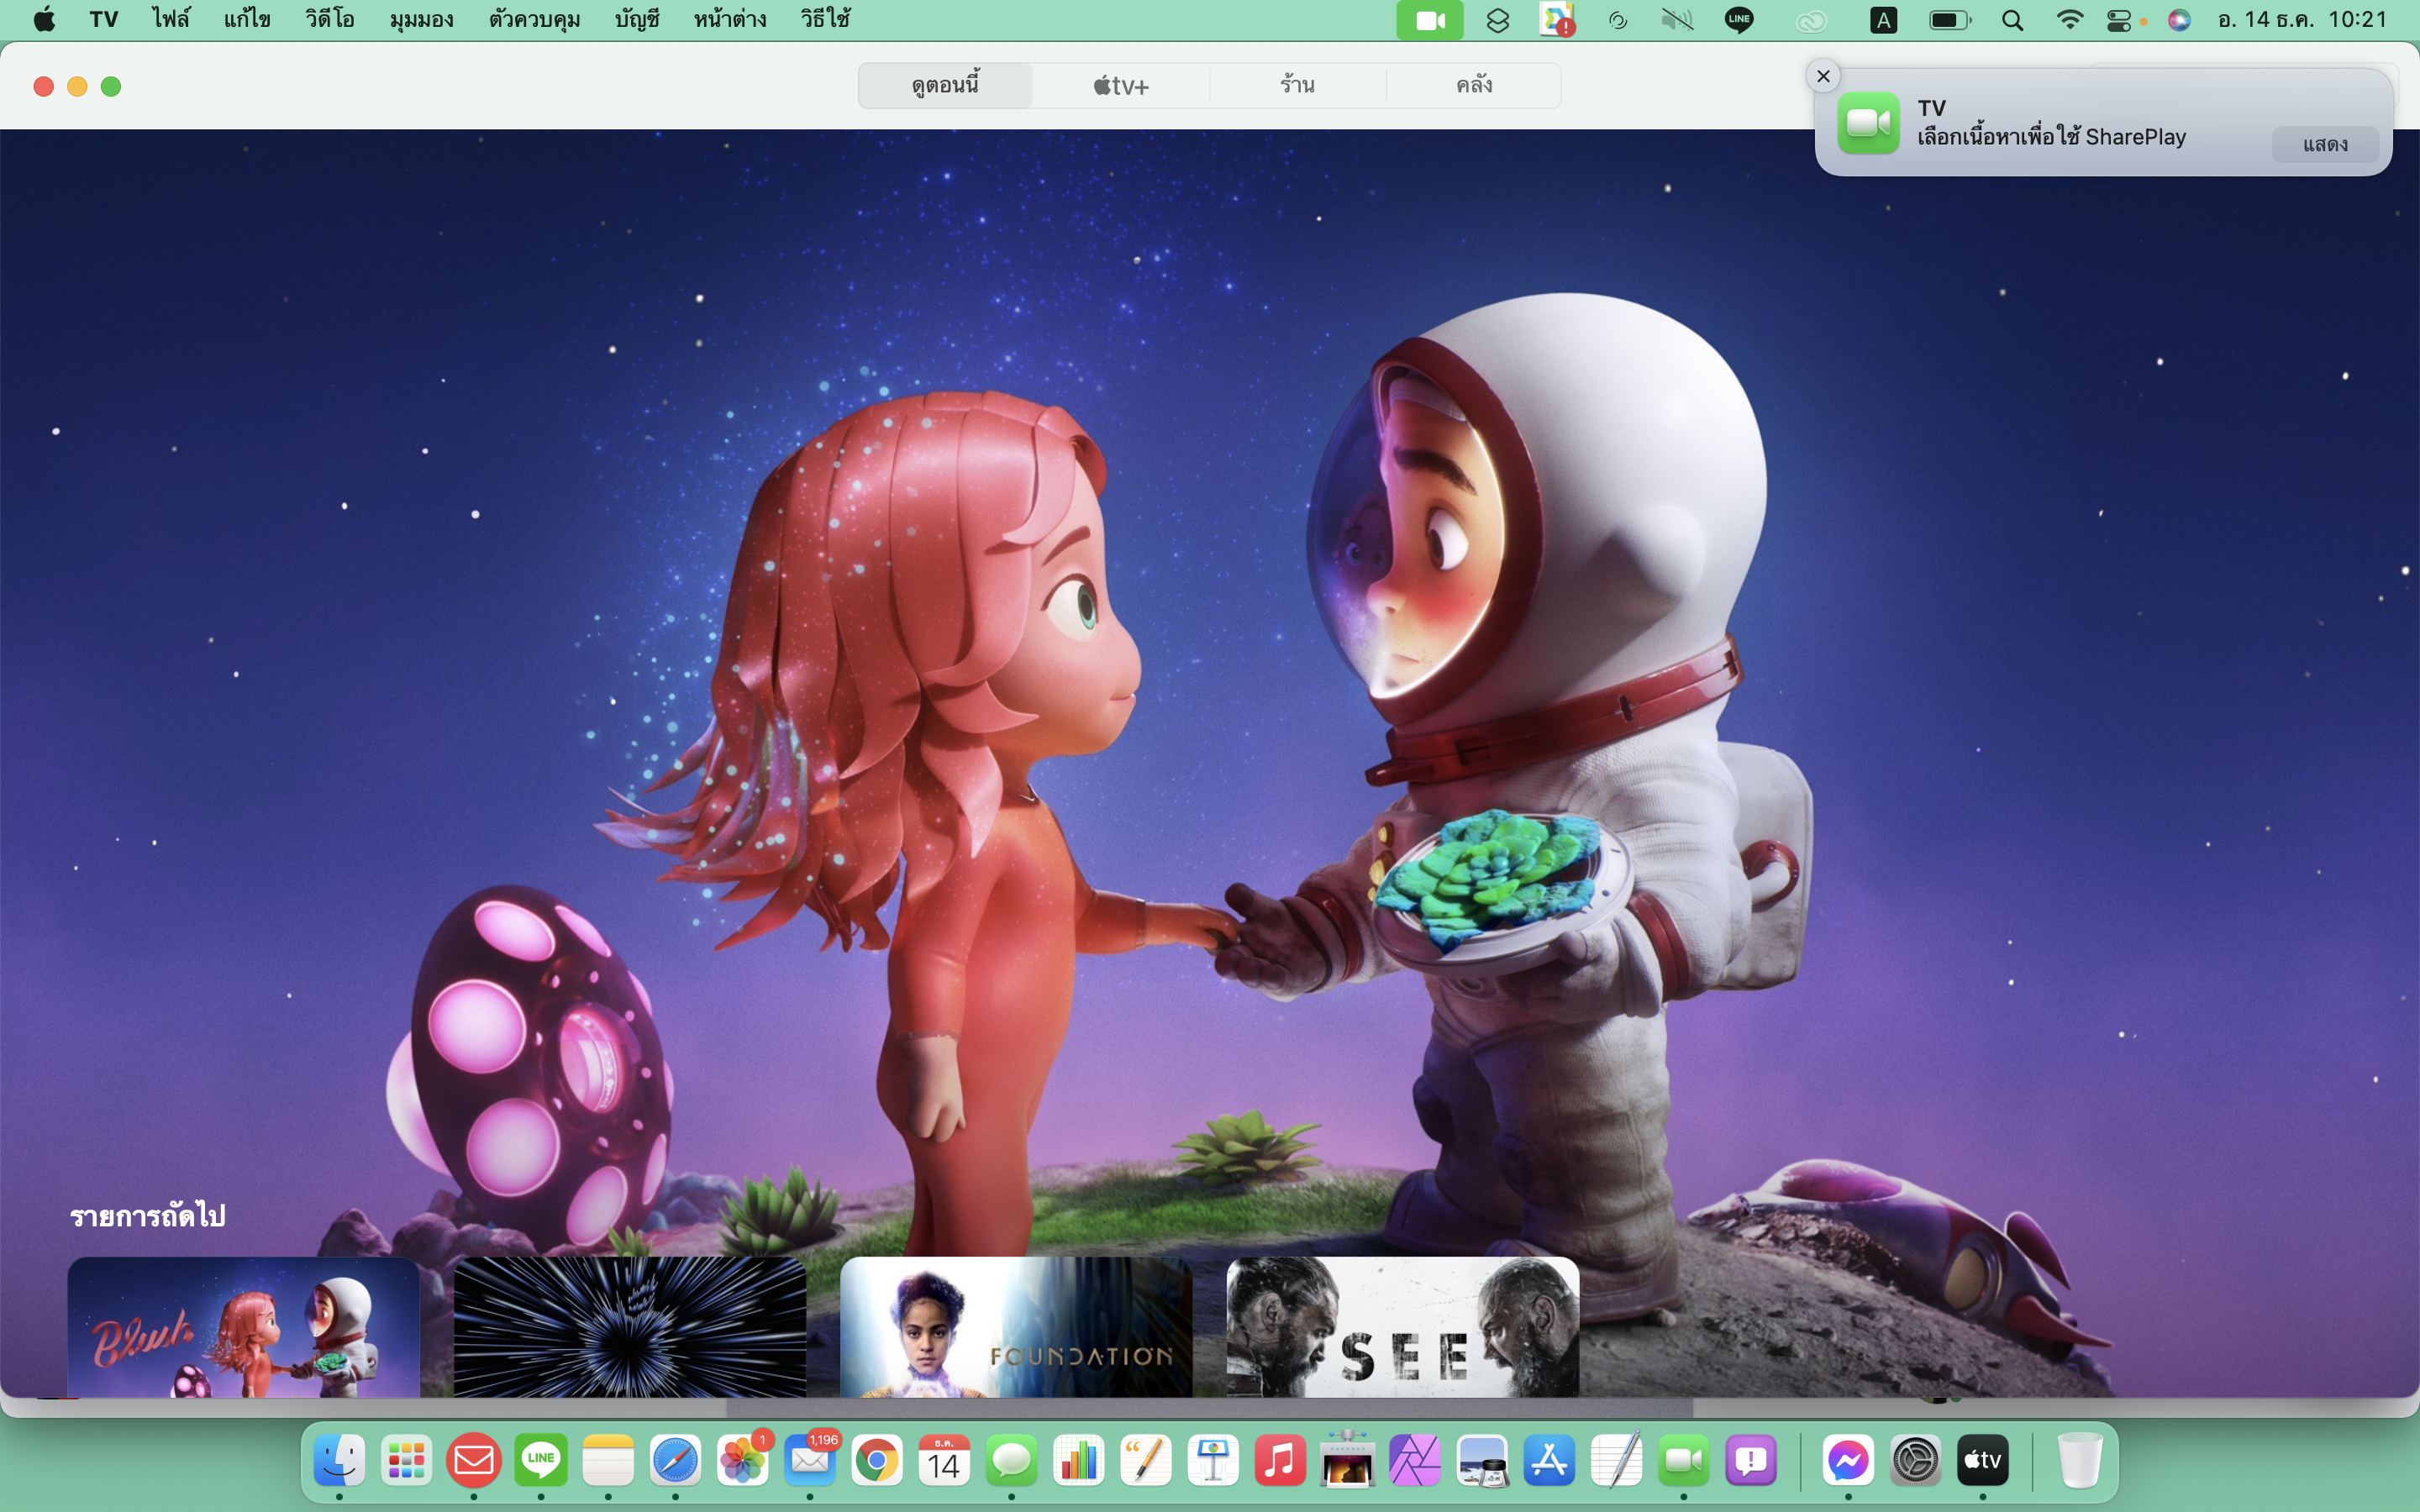This screenshot has width=2420, height=1512.
Task: Dismiss the SharePlay notification with X
Action: point(1823,76)
